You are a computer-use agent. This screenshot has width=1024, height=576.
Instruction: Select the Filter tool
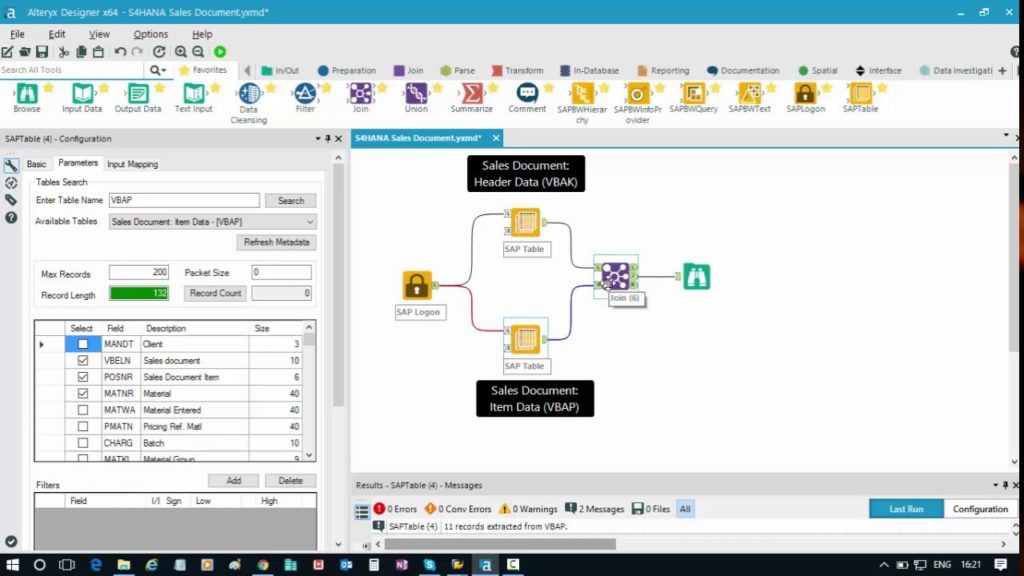(x=305, y=99)
